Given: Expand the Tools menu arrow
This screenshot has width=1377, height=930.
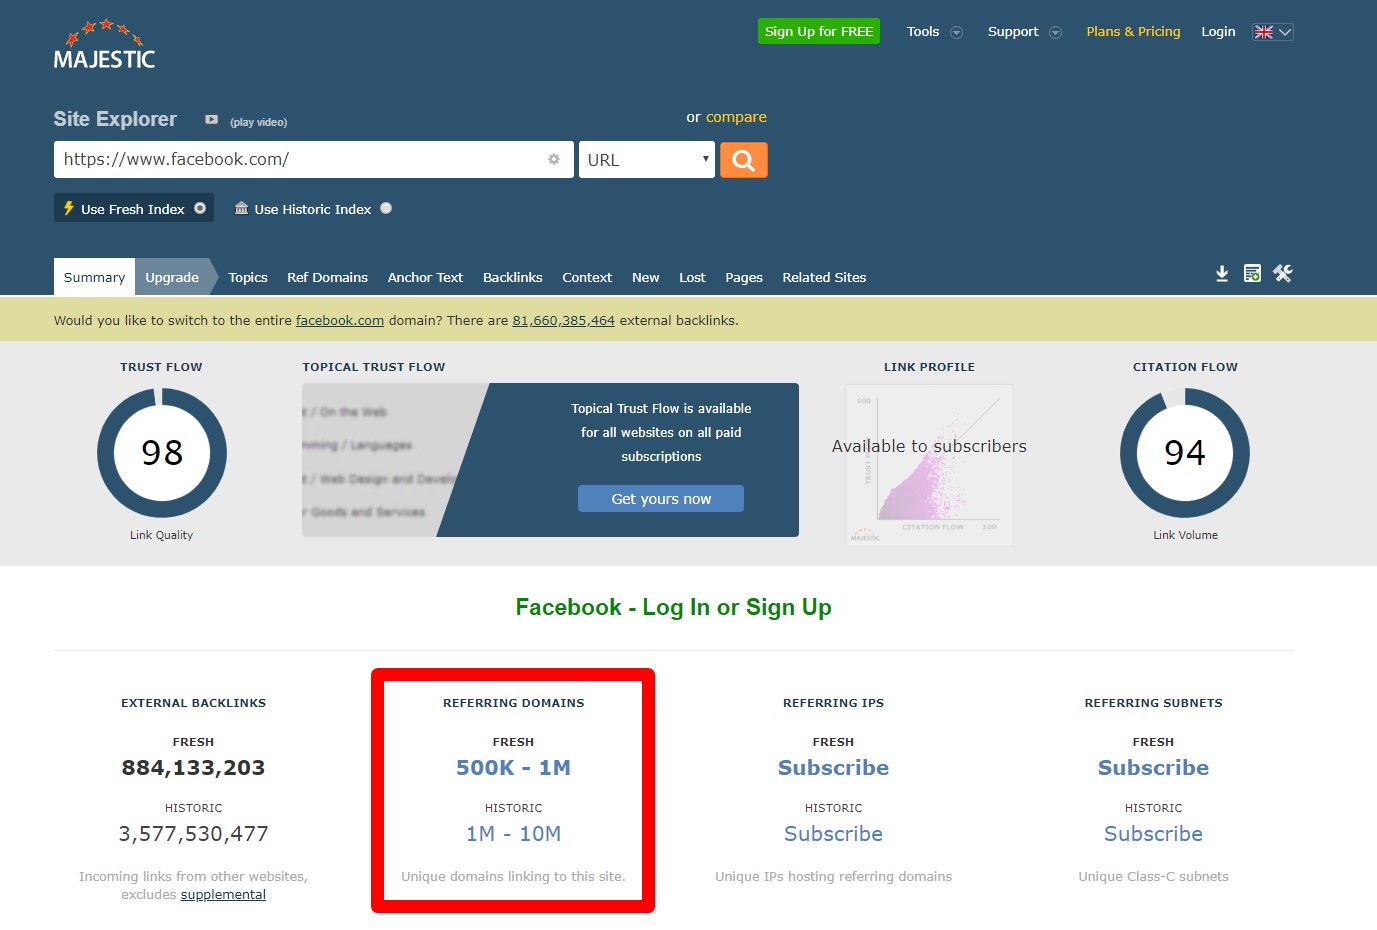Looking at the screenshot, I should pyautogui.click(x=956, y=32).
